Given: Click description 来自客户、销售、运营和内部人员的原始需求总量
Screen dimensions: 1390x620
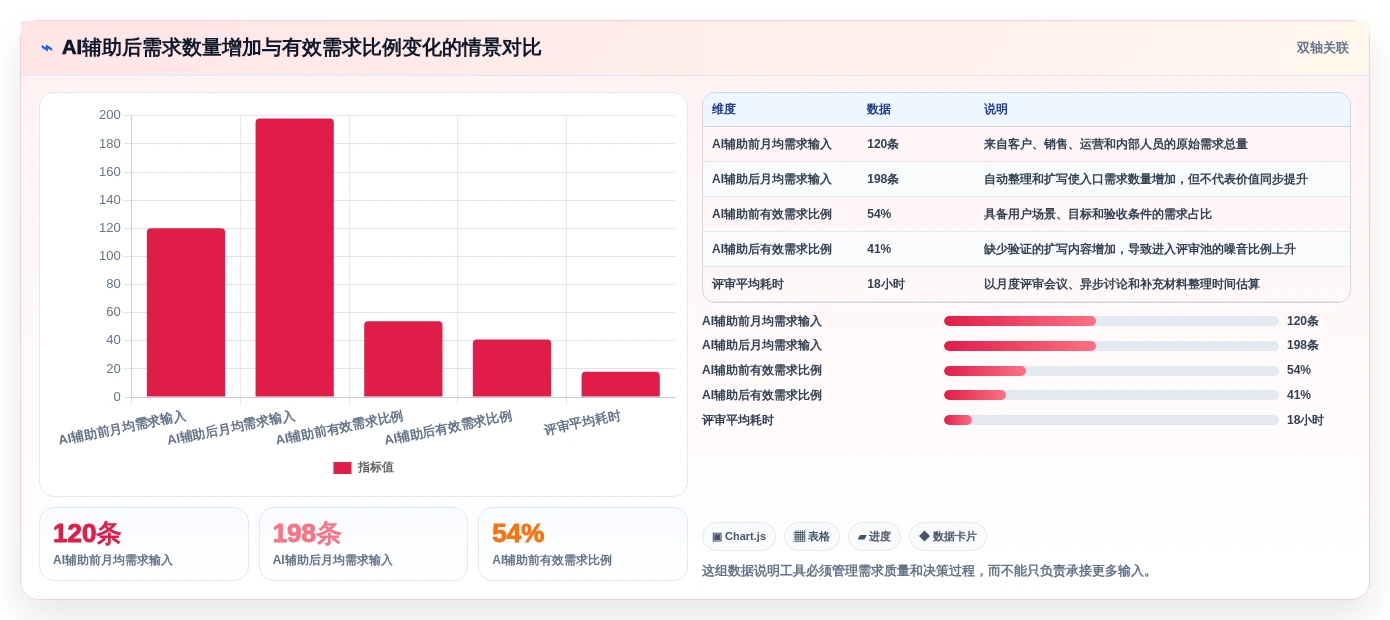Looking at the screenshot, I should [x=1115, y=144].
